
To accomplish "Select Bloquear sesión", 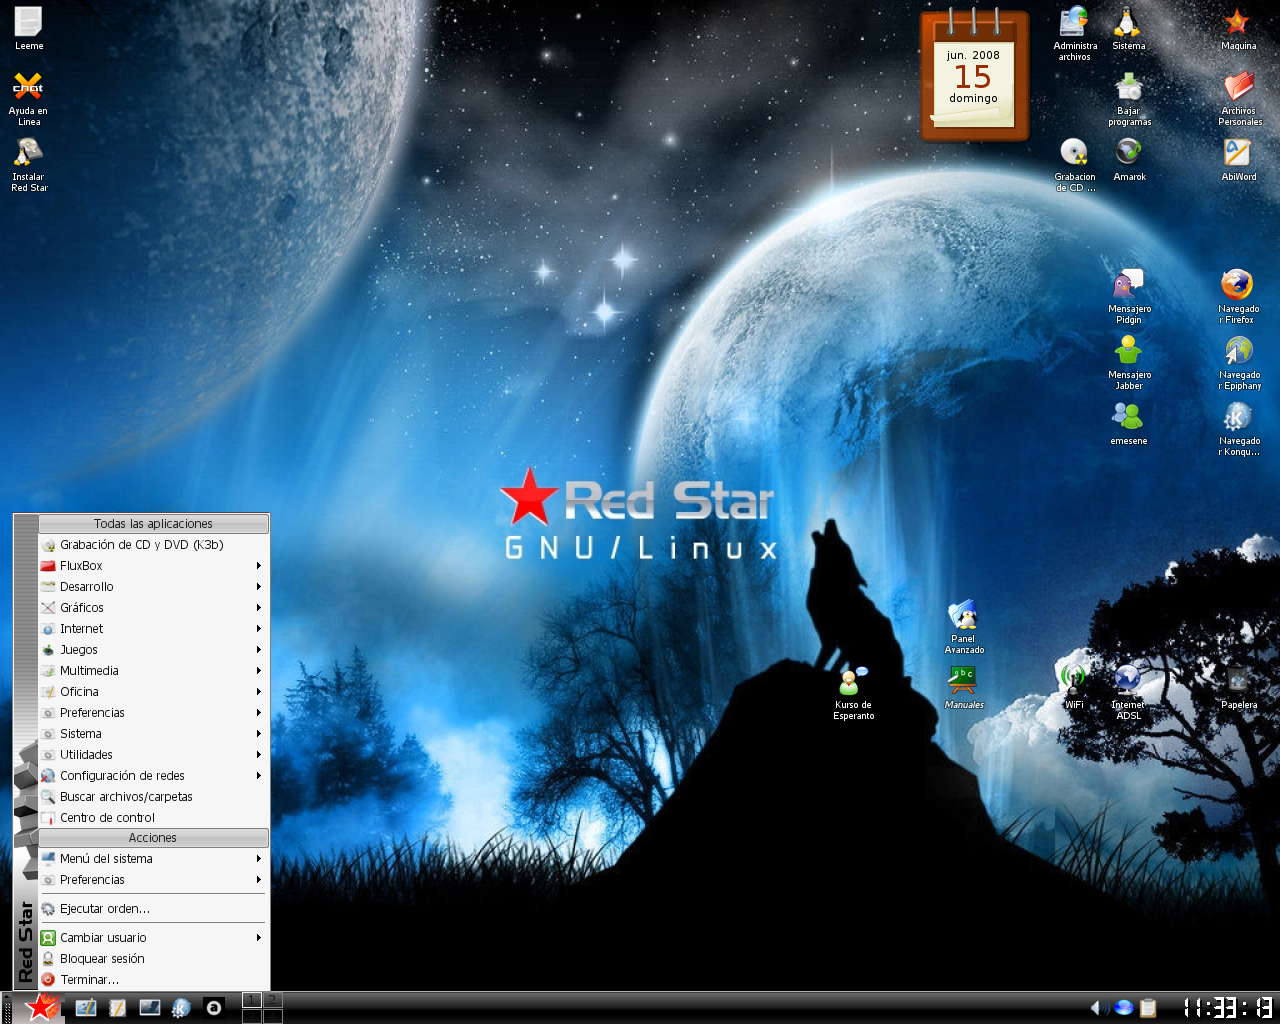I will (x=153, y=959).
